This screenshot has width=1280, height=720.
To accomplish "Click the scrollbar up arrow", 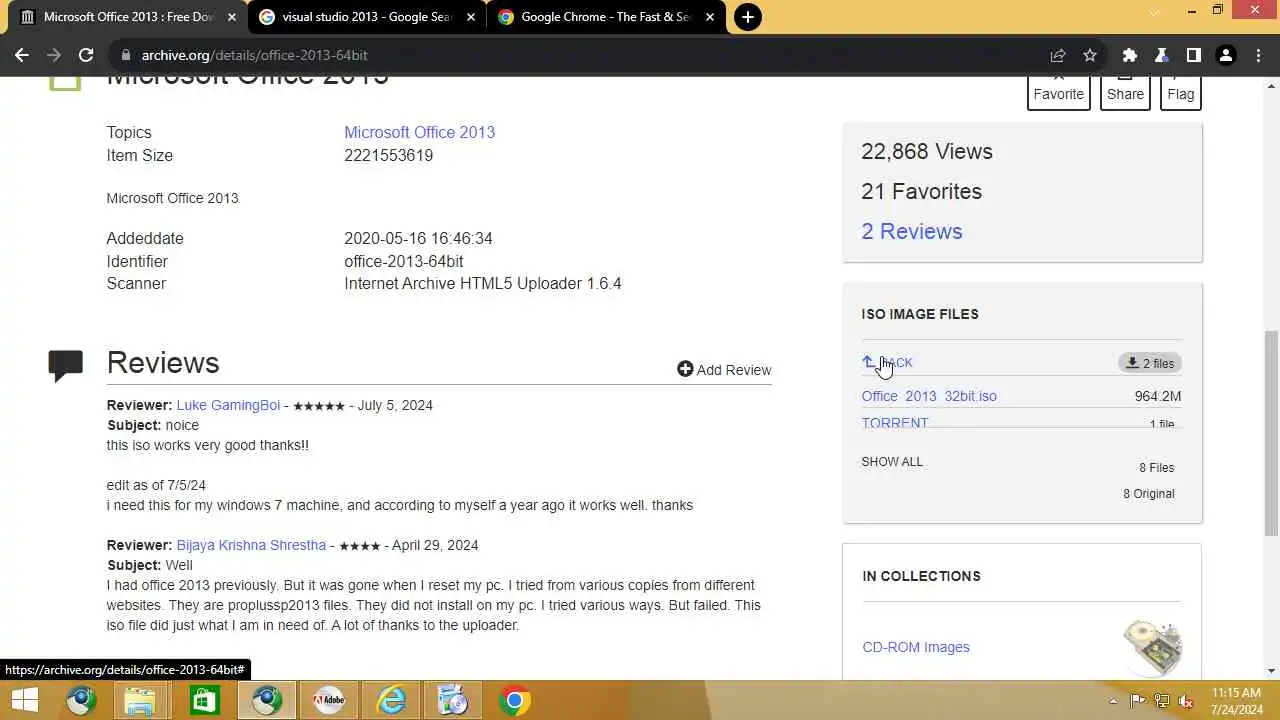I will (1271, 86).
